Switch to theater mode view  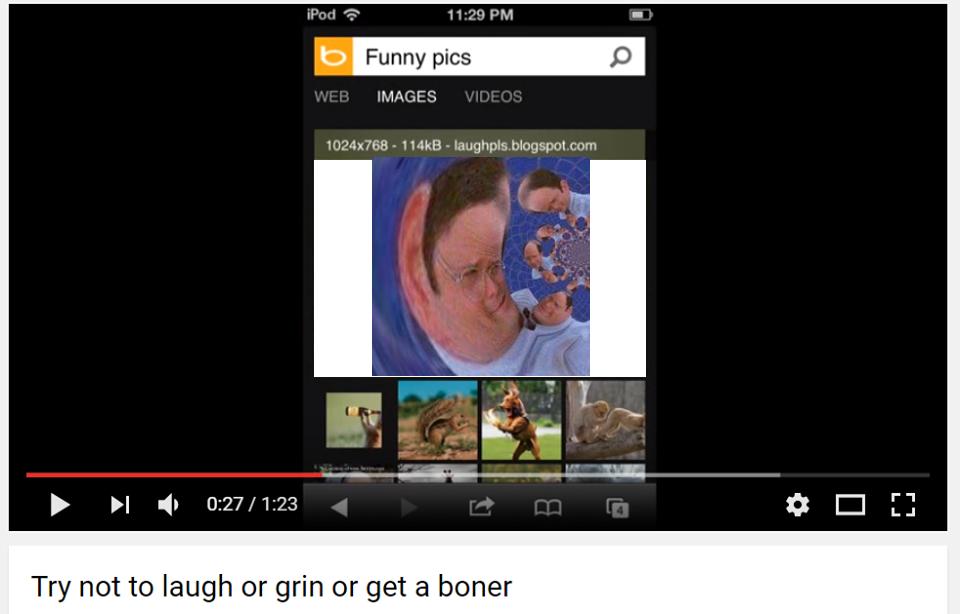(x=850, y=505)
